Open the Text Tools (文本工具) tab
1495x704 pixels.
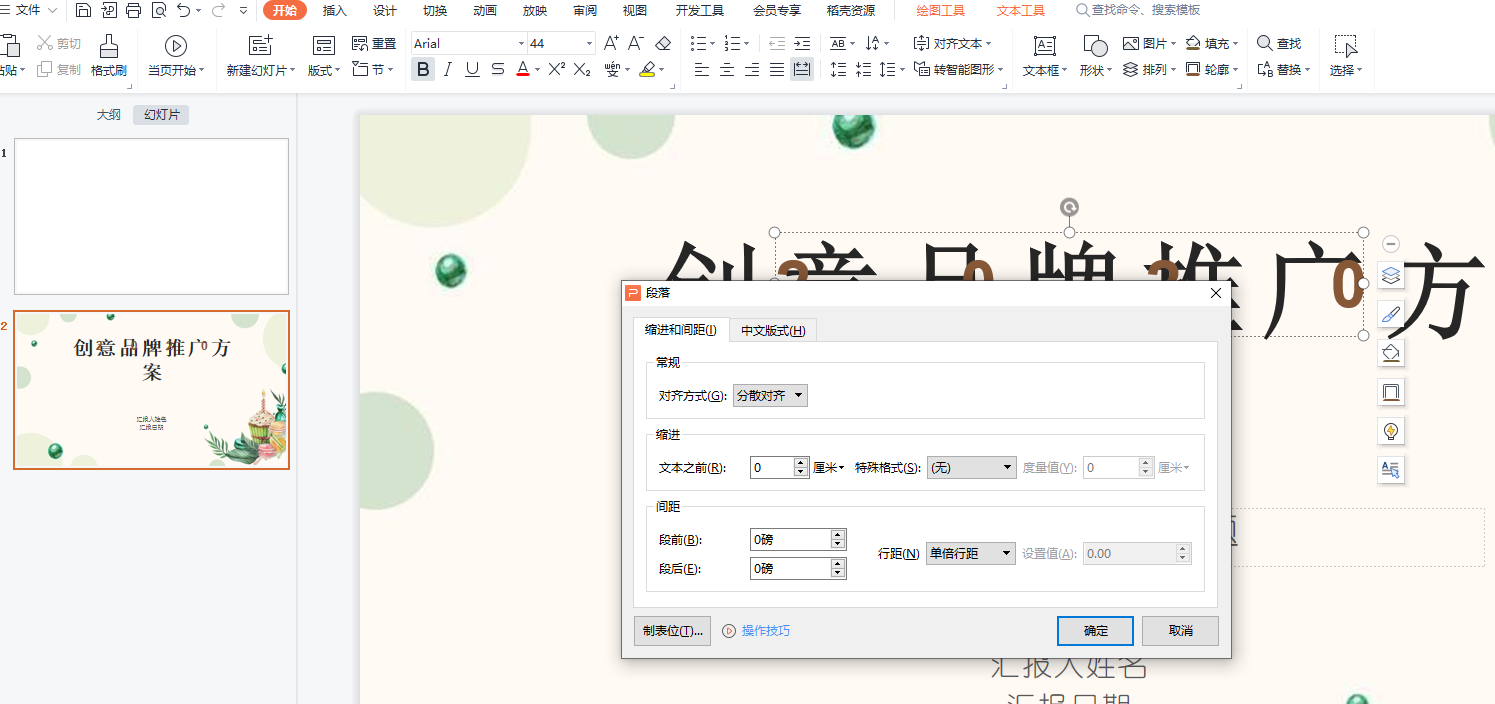(x=1020, y=11)
